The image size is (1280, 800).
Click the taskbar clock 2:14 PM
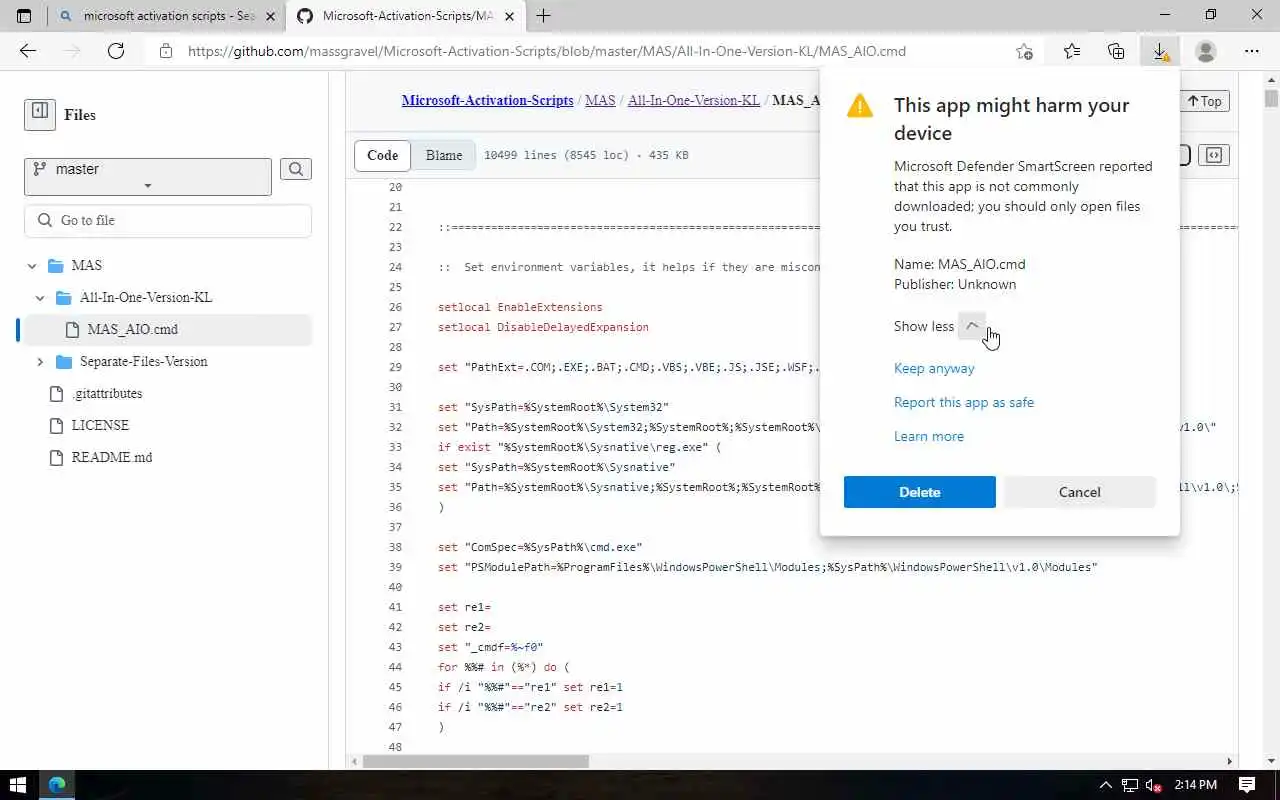tap(1194, 785)
